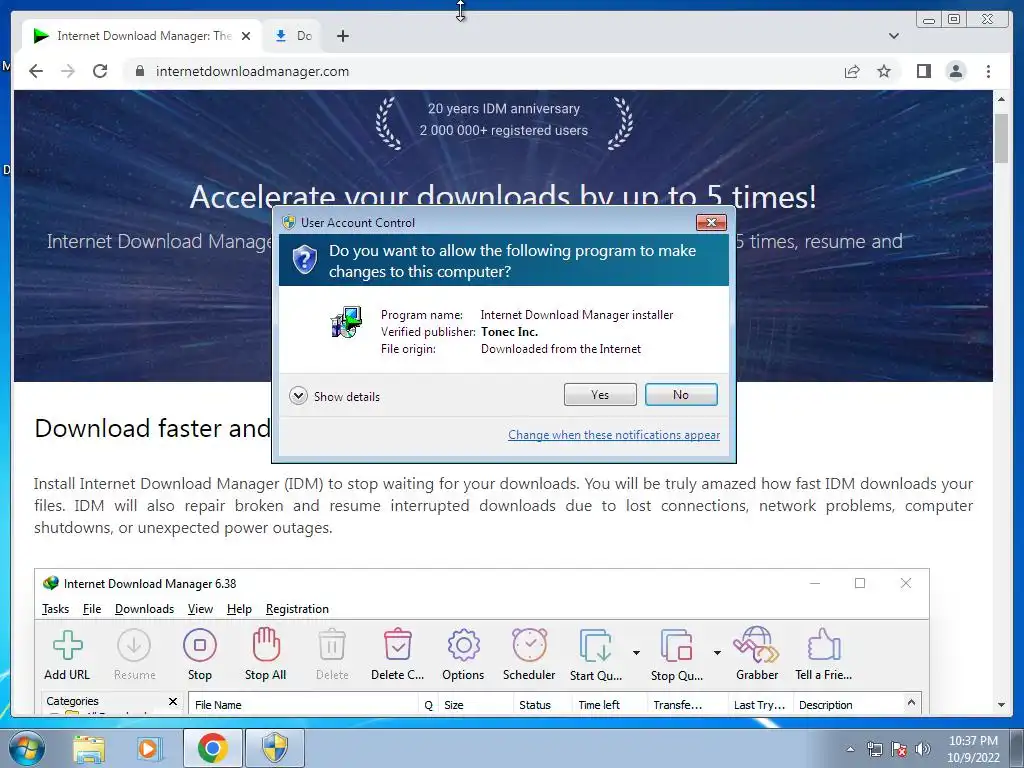Reload the current page
The width and height of the screenshot is (1024, 768).
pos(100,71)
